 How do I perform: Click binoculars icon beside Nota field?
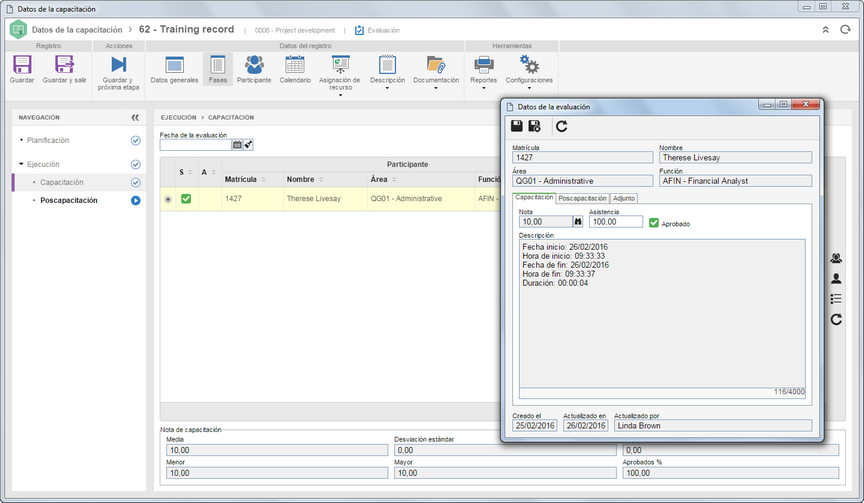click(x=577, y=221)
